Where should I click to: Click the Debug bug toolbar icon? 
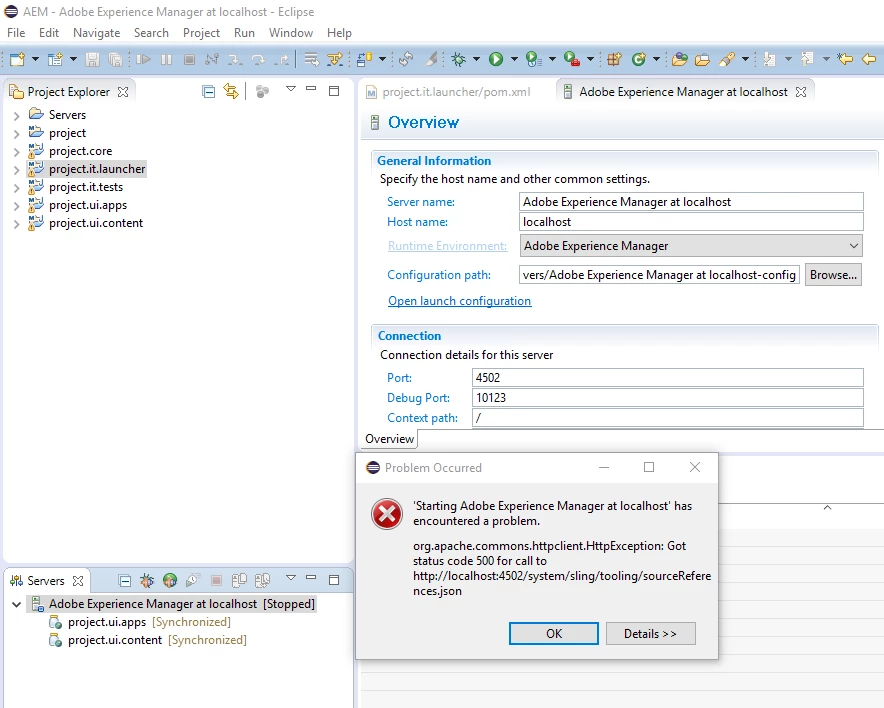click(x=458, y=59)
